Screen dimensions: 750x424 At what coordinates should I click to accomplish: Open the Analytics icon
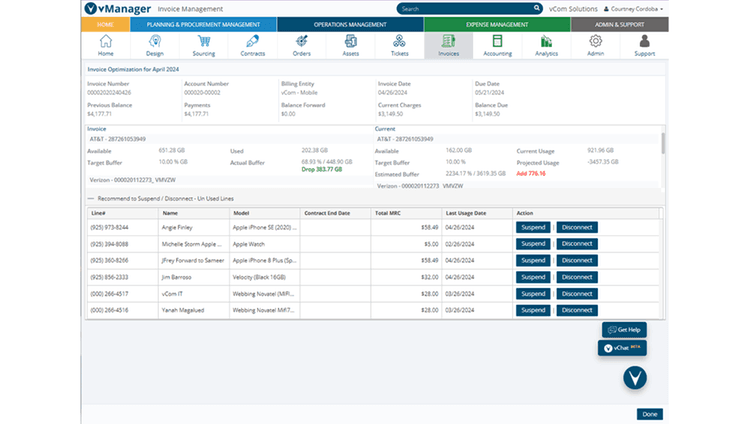(x=546, y=45)
